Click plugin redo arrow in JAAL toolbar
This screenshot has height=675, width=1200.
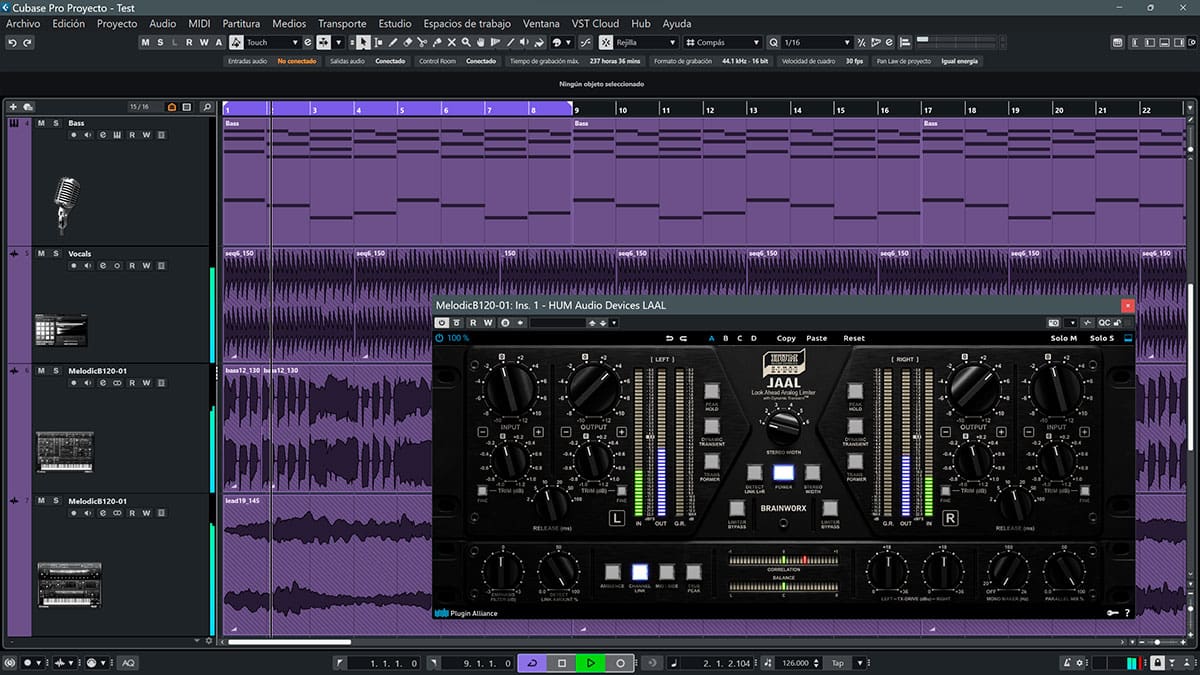click(684, 338)
